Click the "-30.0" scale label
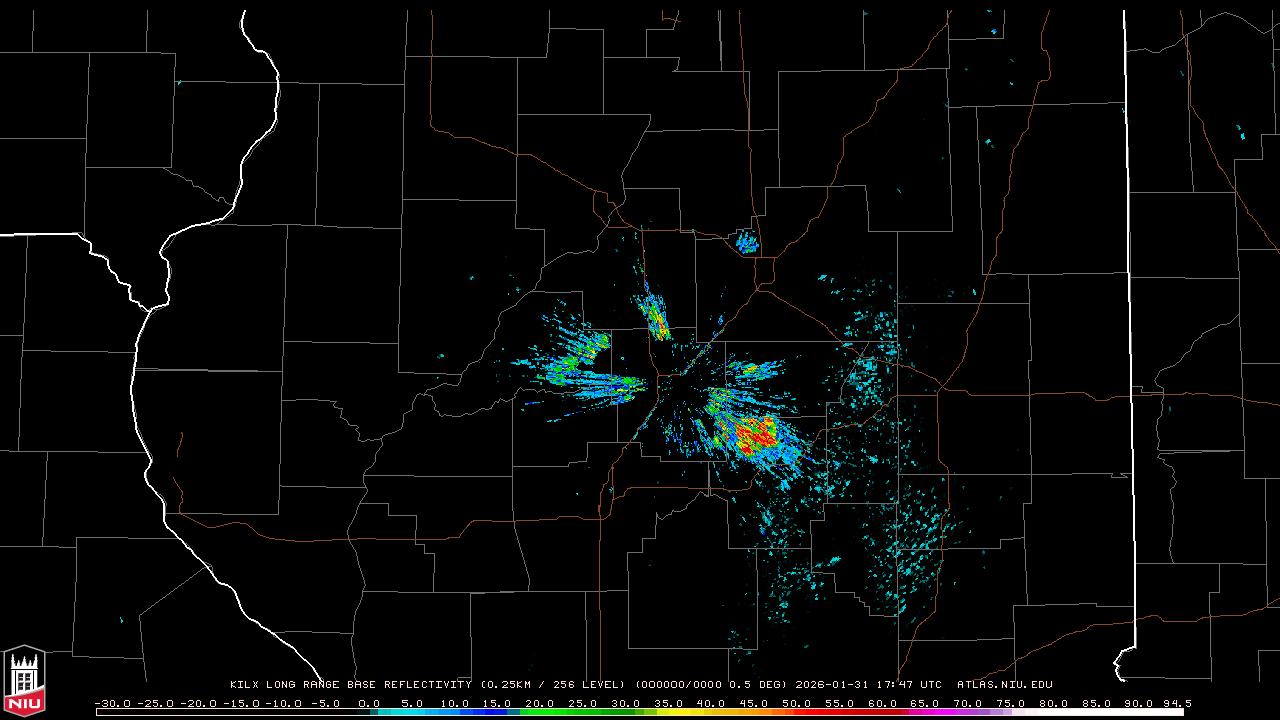Screen dimensions: 1280x720 pyautogui.click(x=113, y=703)
